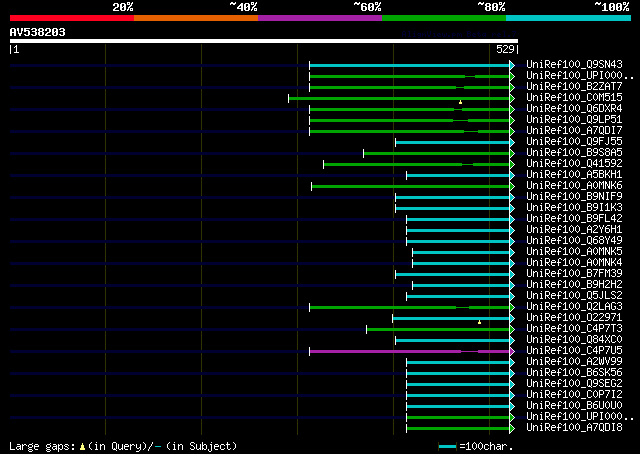640x454 pixels.
Task: Select the UniRef100_B9S8A5 label
Action: pyautogui.click(x=574, y=153)
